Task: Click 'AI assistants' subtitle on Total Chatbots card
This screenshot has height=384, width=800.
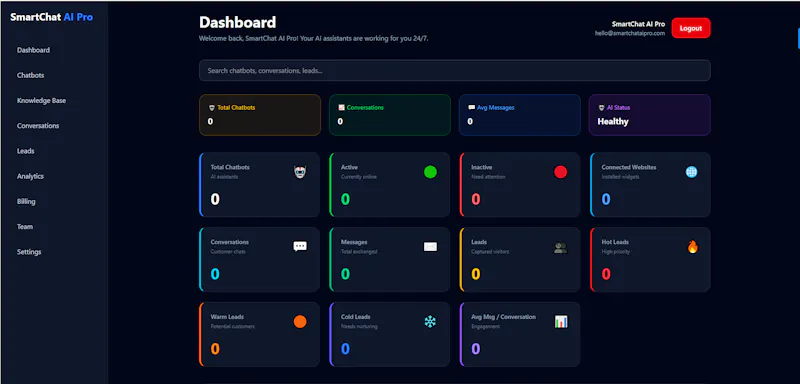Action: [x=224, y=177]
